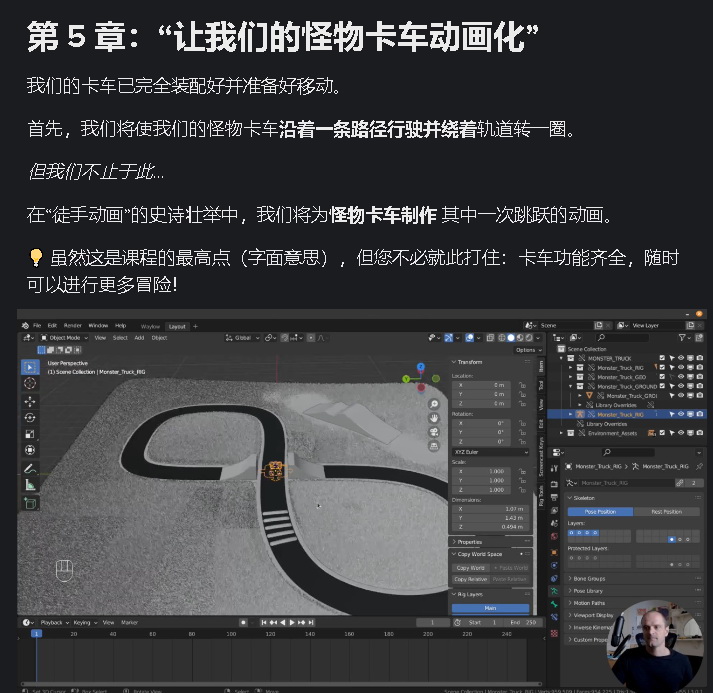Select the Add Cube tool
This screenshot has width=713, height=693.
point(30,503)
